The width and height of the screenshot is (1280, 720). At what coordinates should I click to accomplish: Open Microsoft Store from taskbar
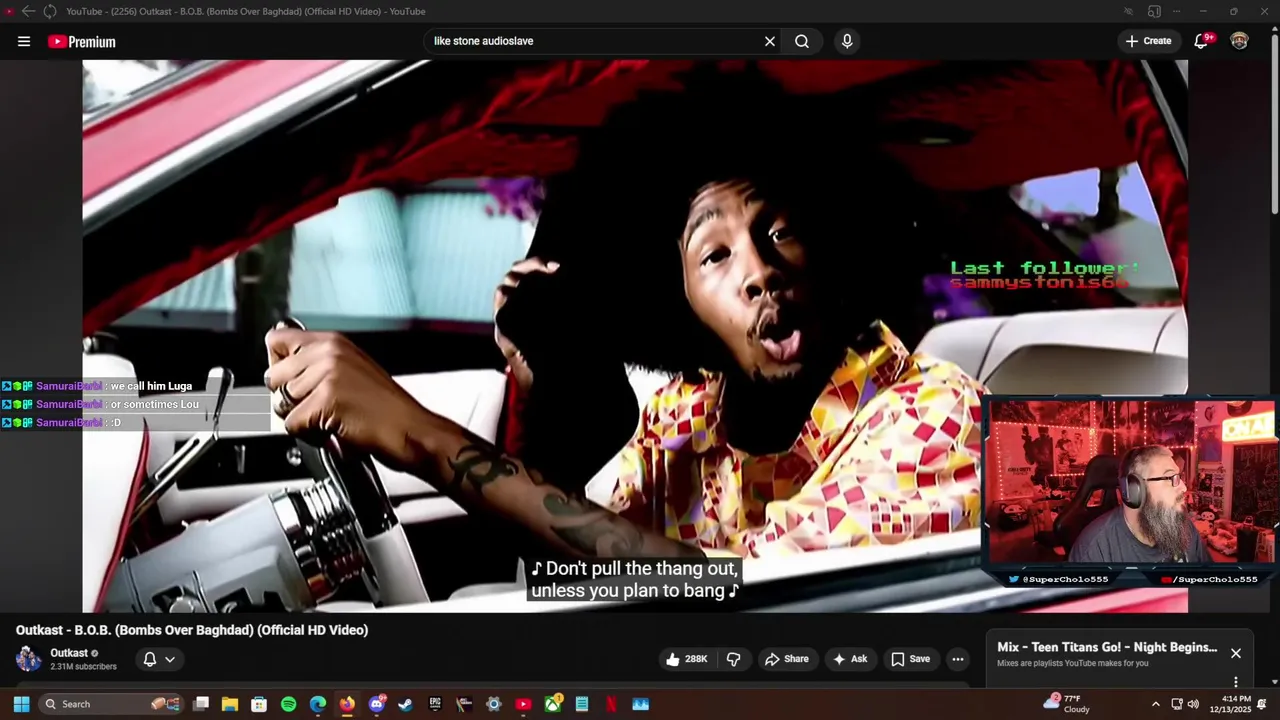[x=259, y=704]
